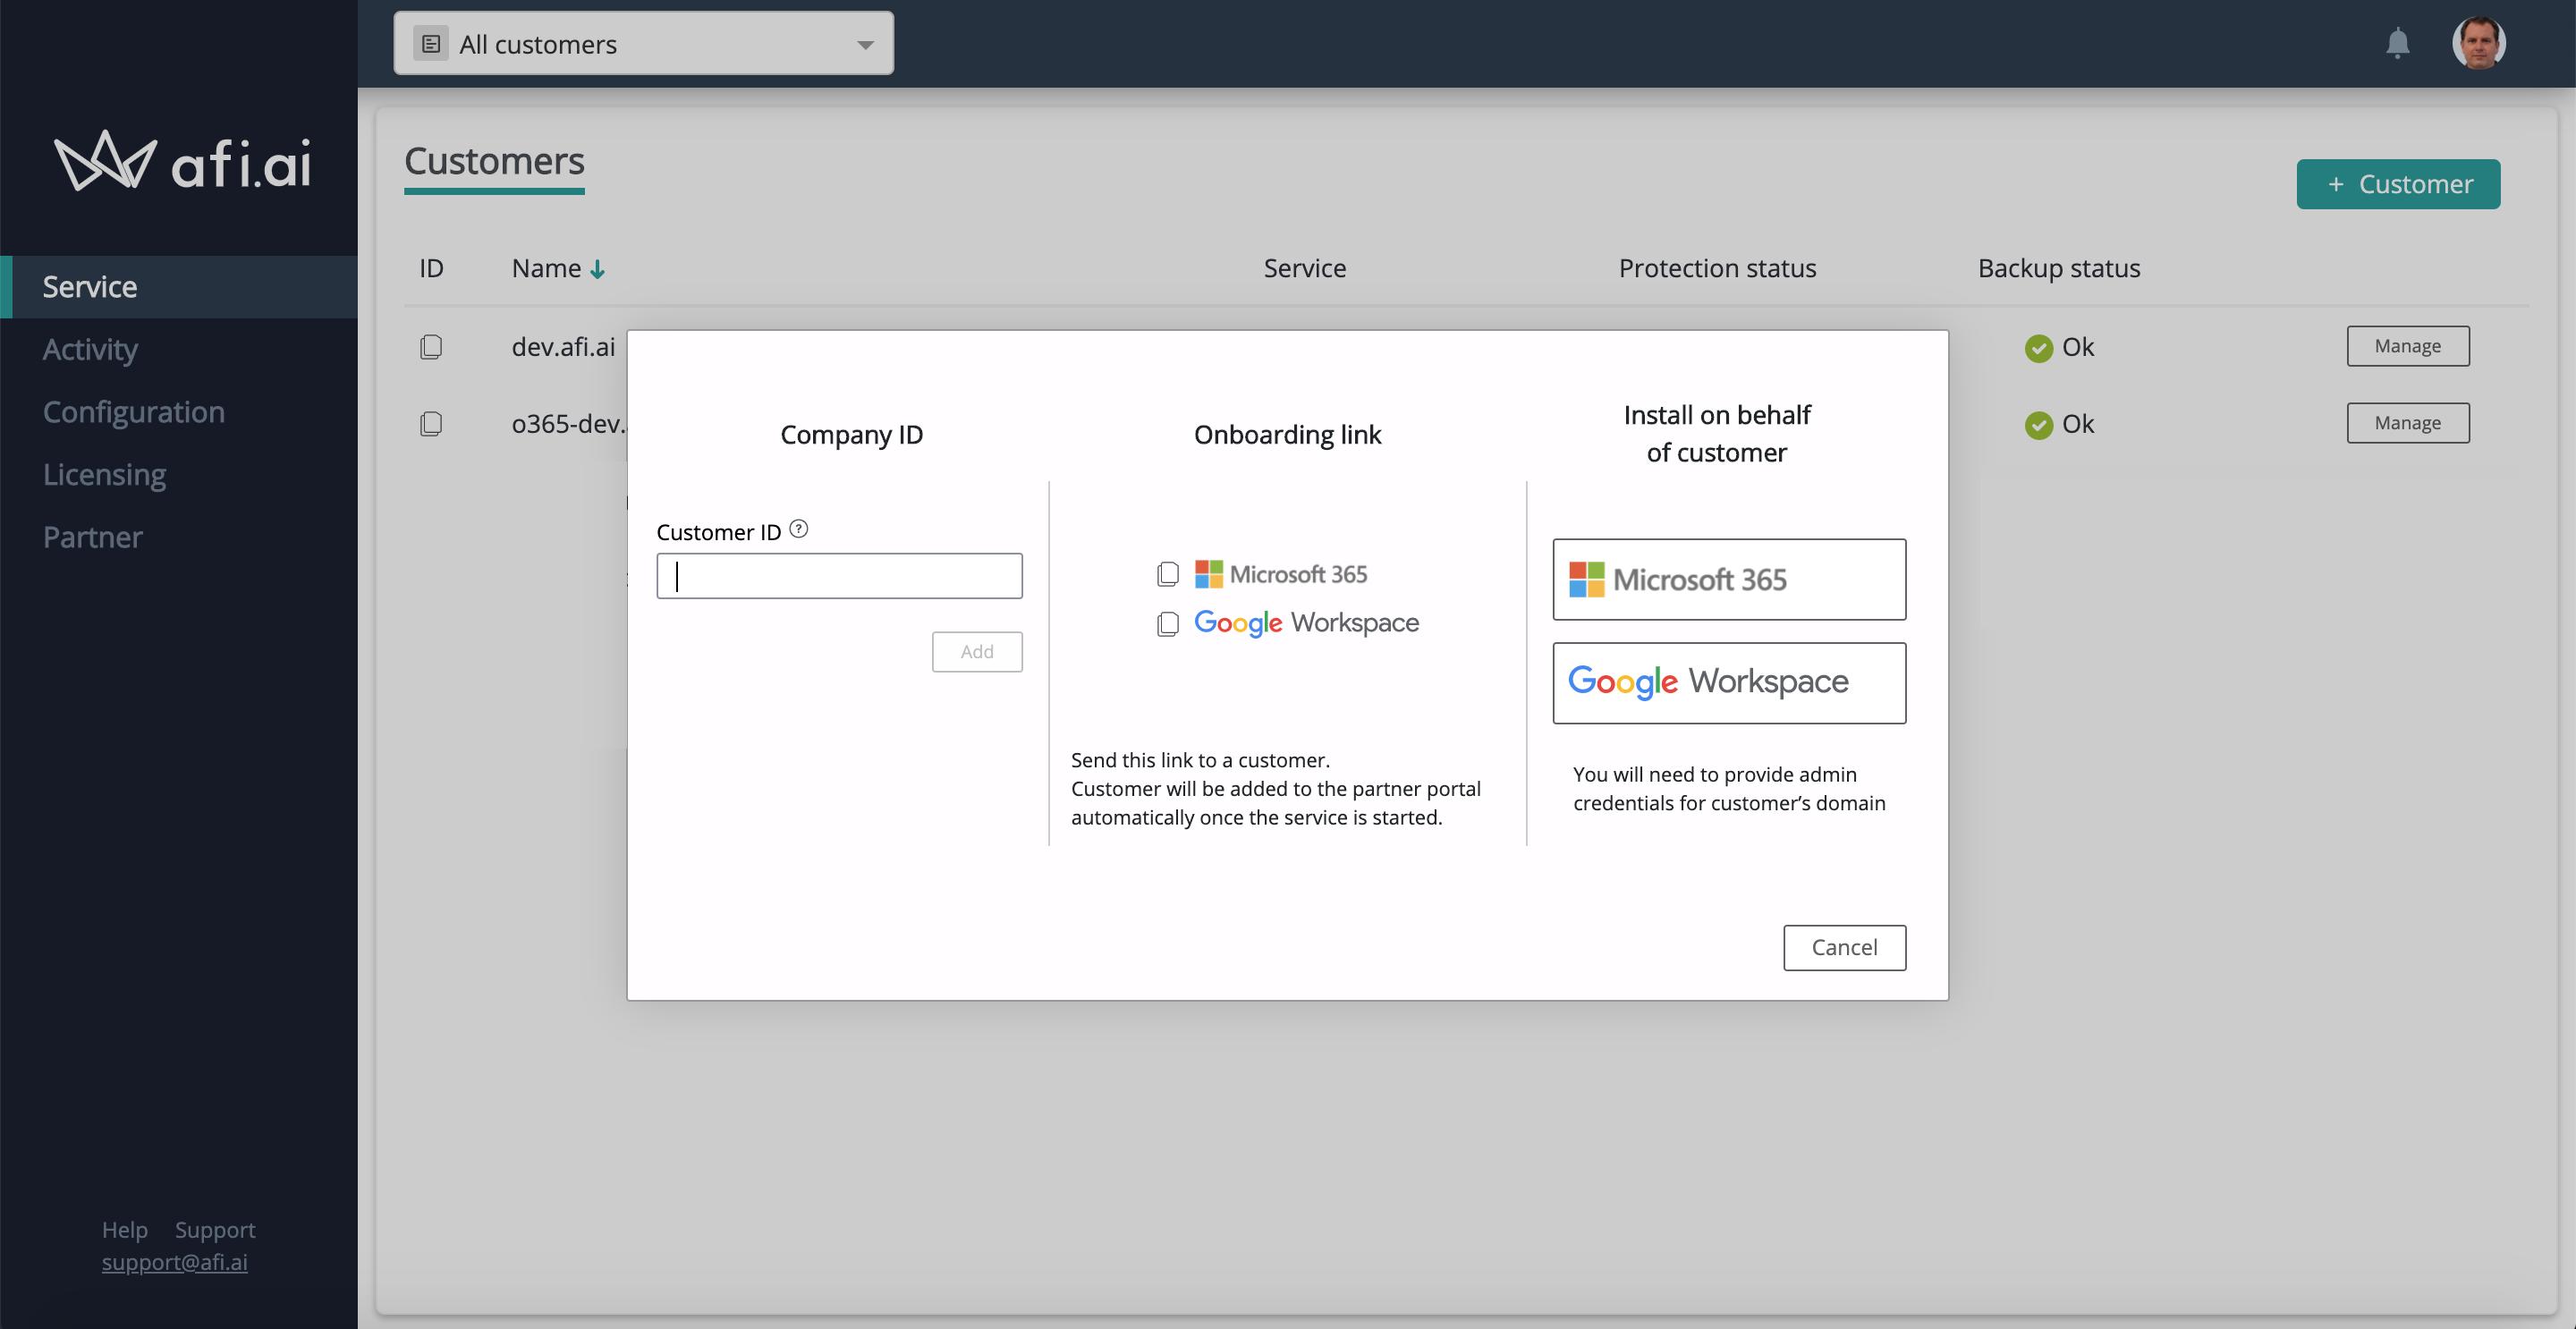Select the Customers tab heading
Image resolution: width=2576 pixels, height=1329 pixels.
[494, 162]
